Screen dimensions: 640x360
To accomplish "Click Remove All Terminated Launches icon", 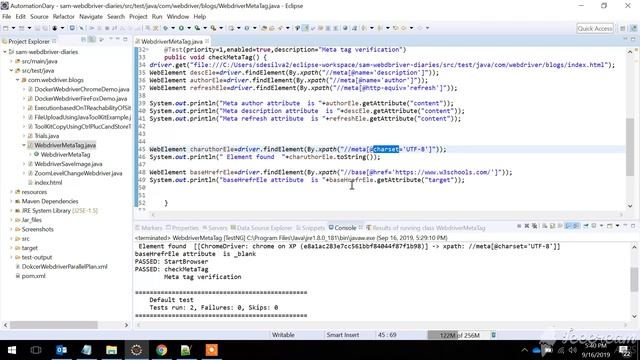I will pos(534,226).
